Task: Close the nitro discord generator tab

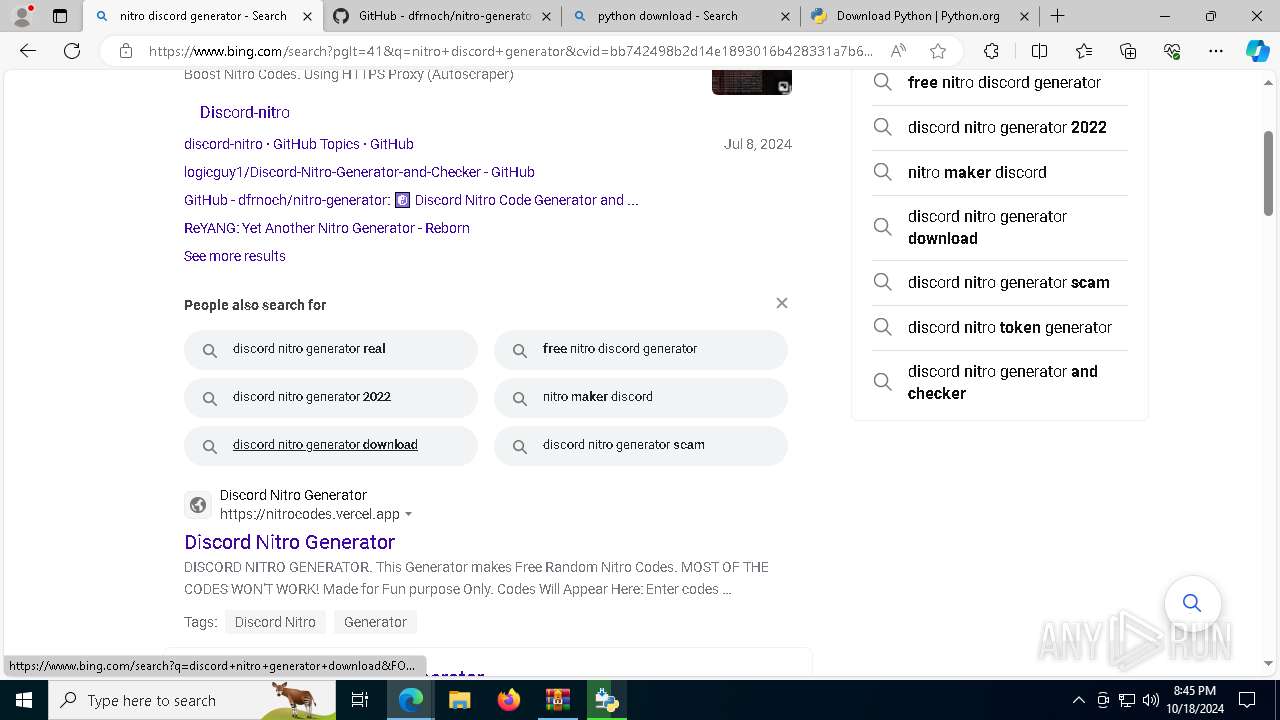Action: click(307, 16)
